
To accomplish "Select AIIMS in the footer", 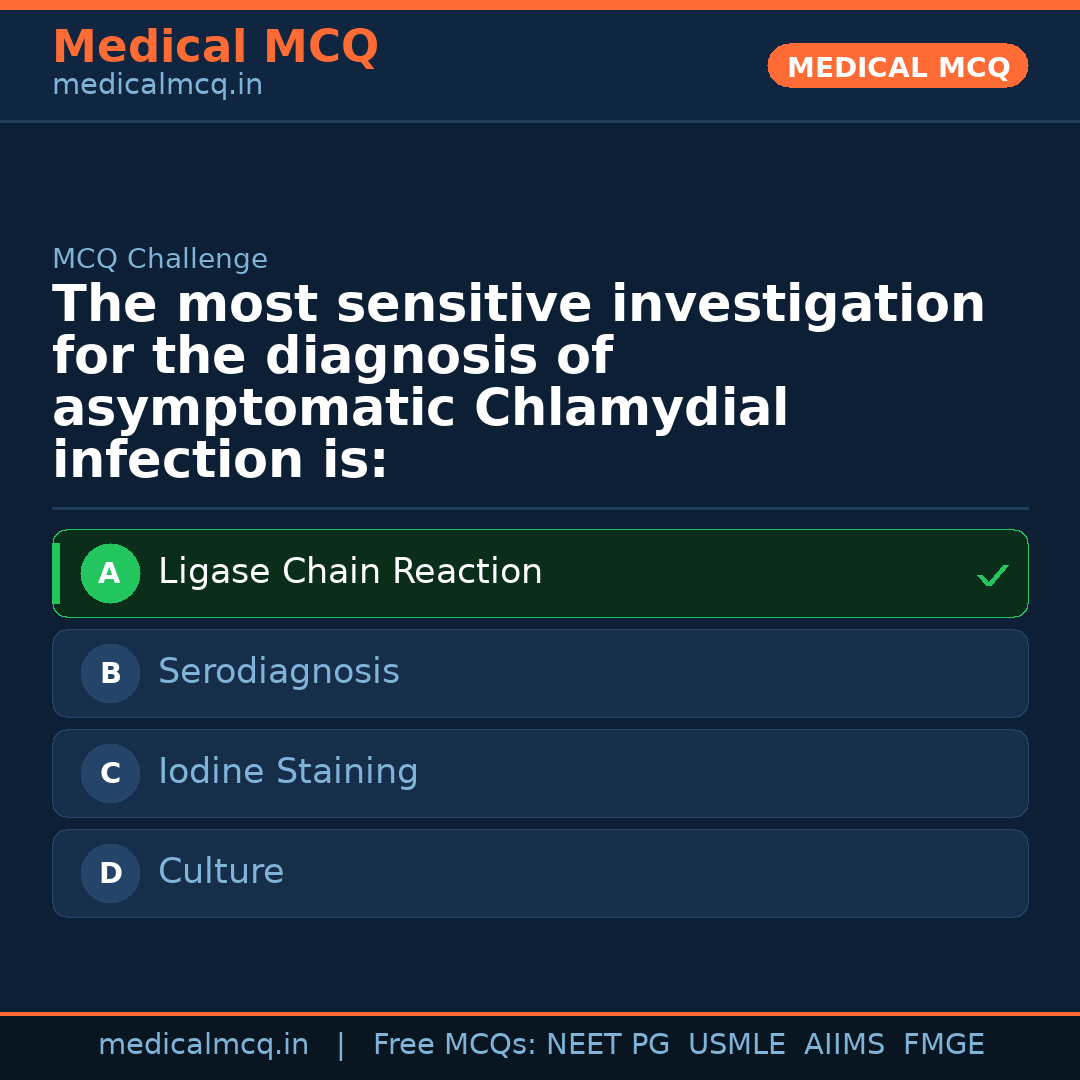I will pyautogui.click(x=844, y=1045).
